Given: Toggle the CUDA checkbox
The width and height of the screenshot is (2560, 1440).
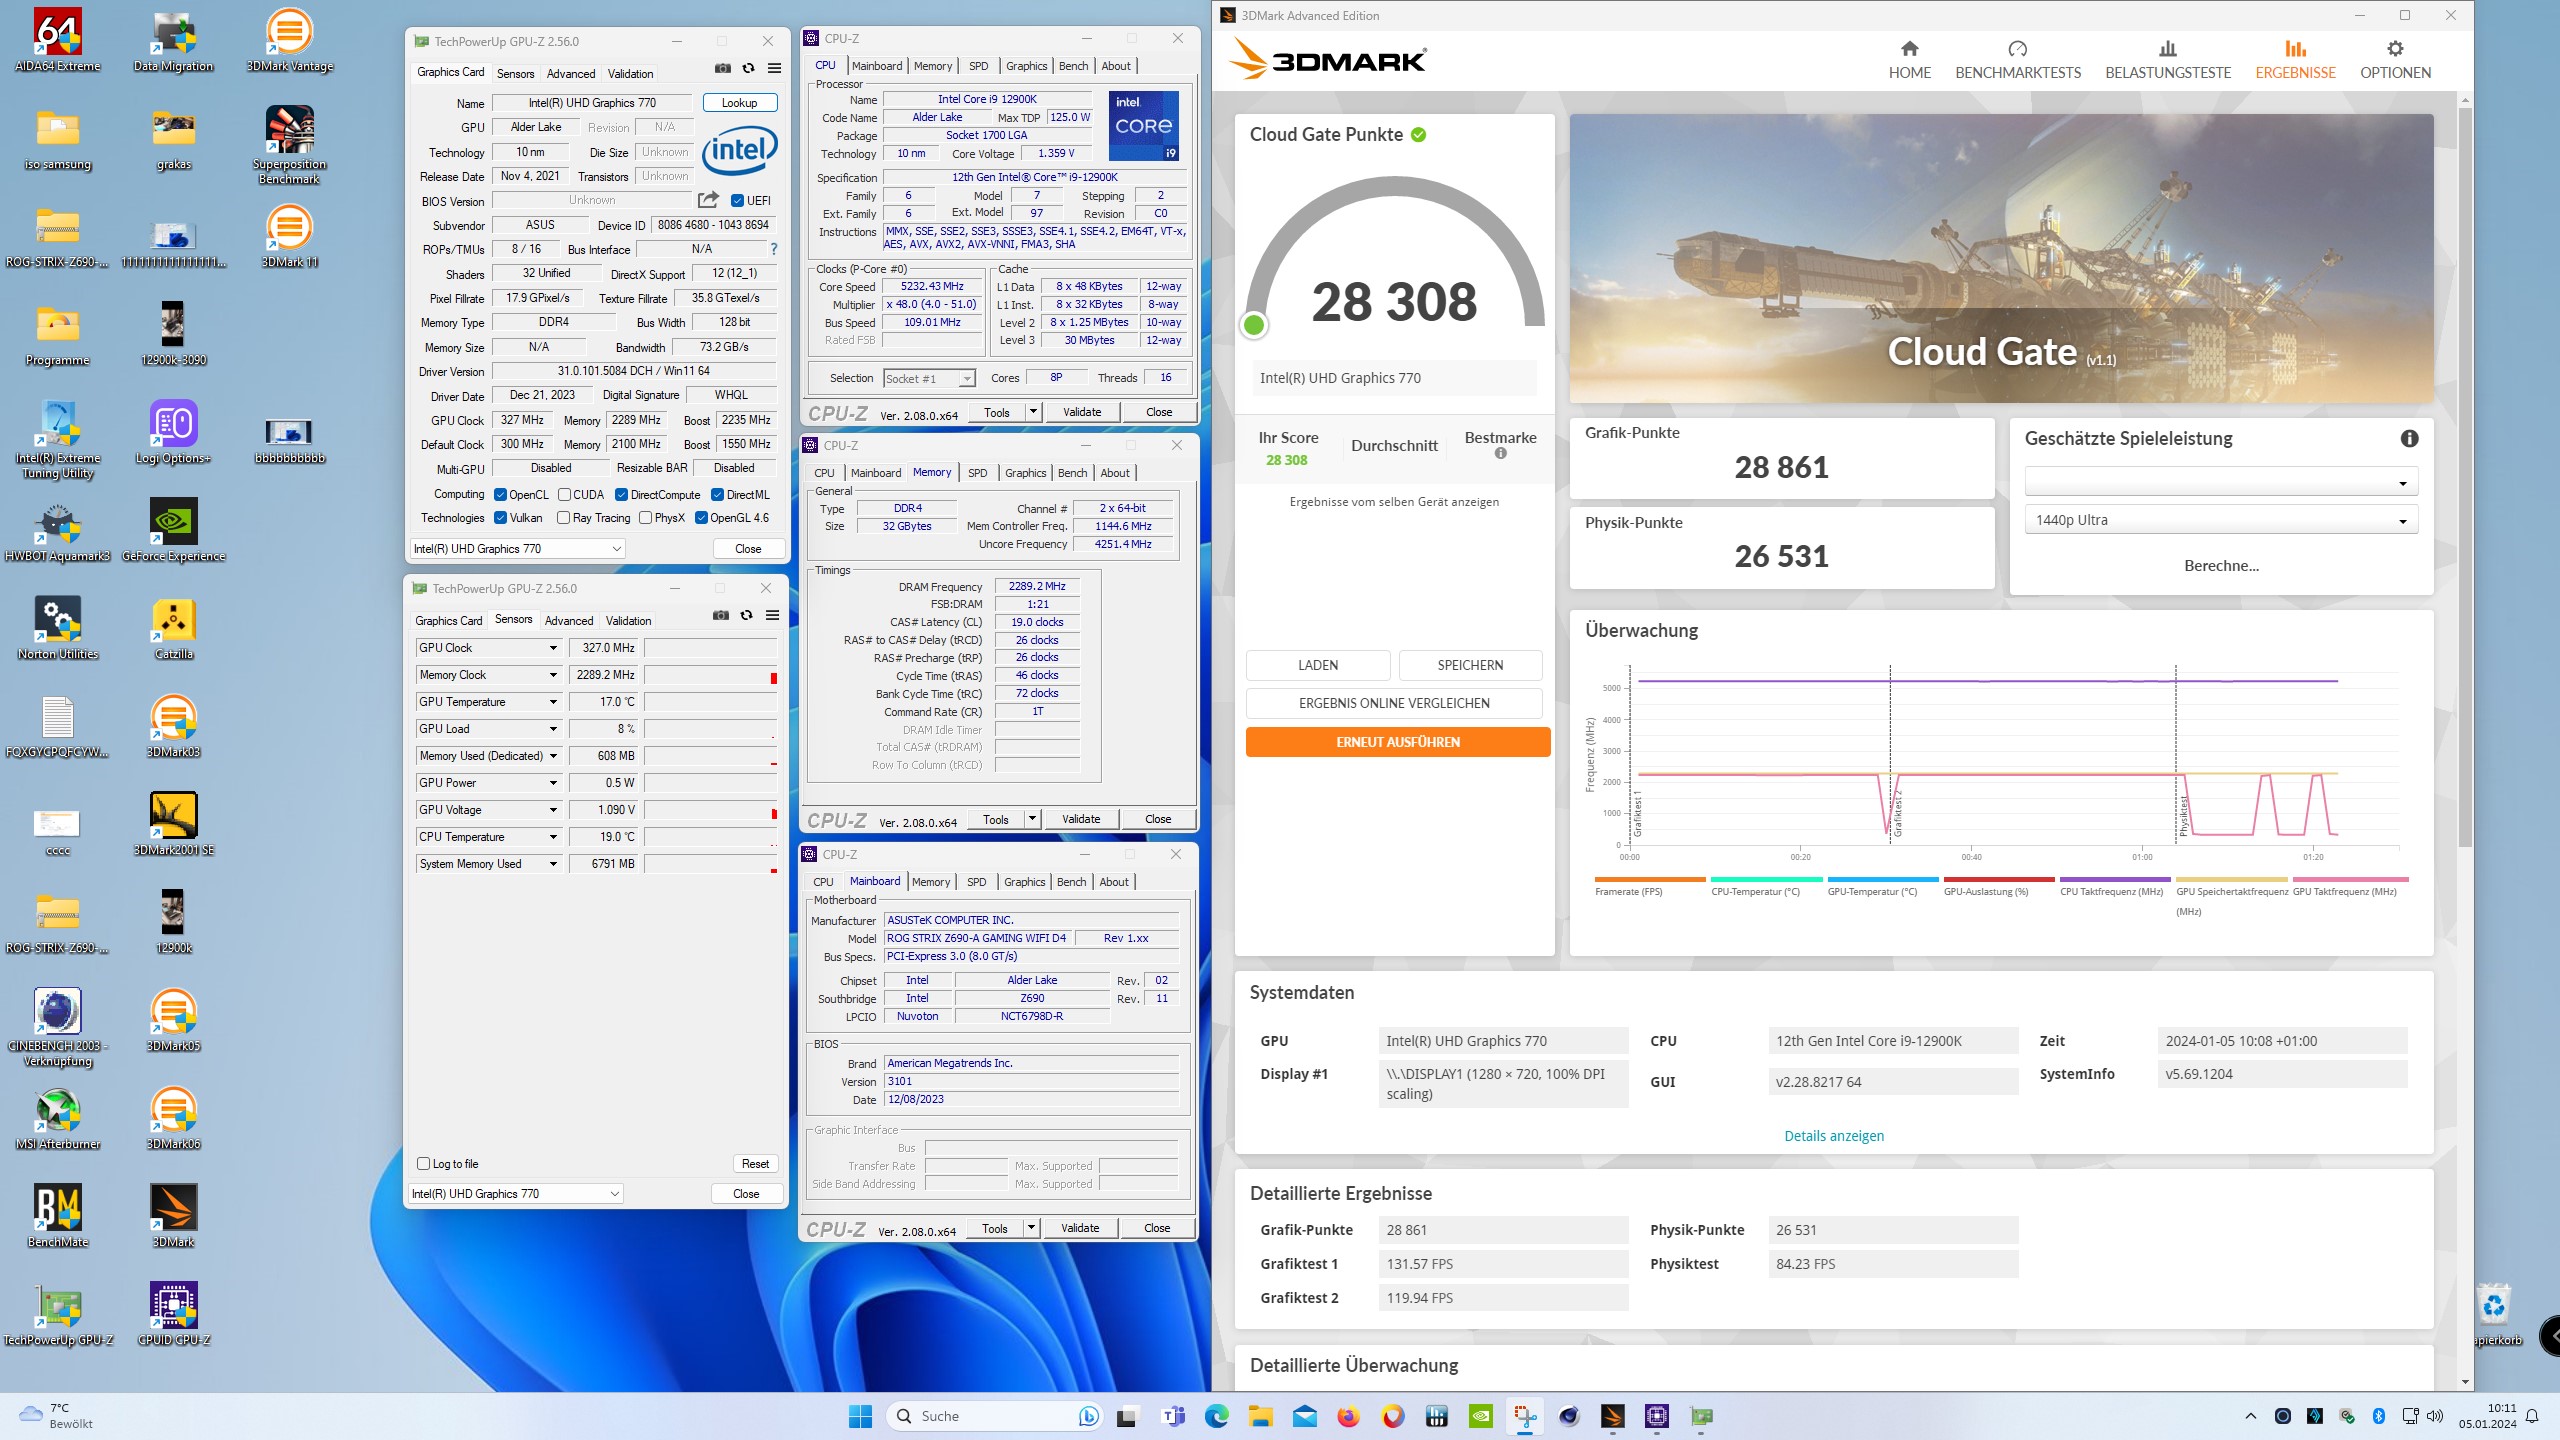Looking at the screenshot, I should (564, 494).
